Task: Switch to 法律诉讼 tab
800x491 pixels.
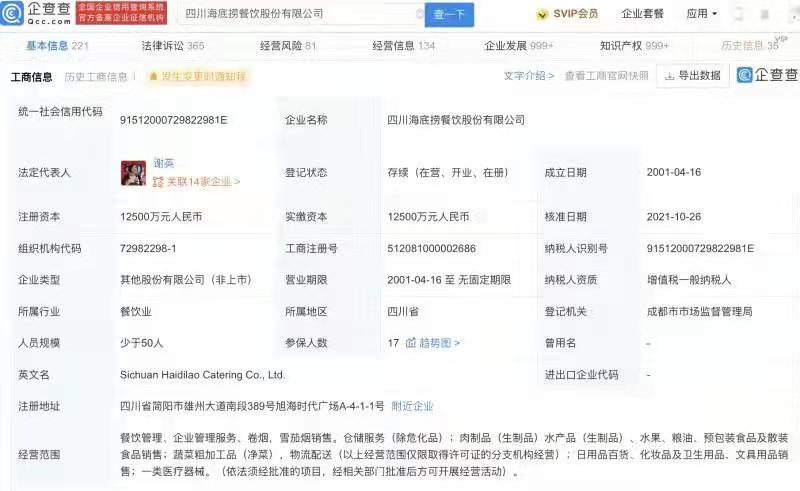Action: coord(172,46)
